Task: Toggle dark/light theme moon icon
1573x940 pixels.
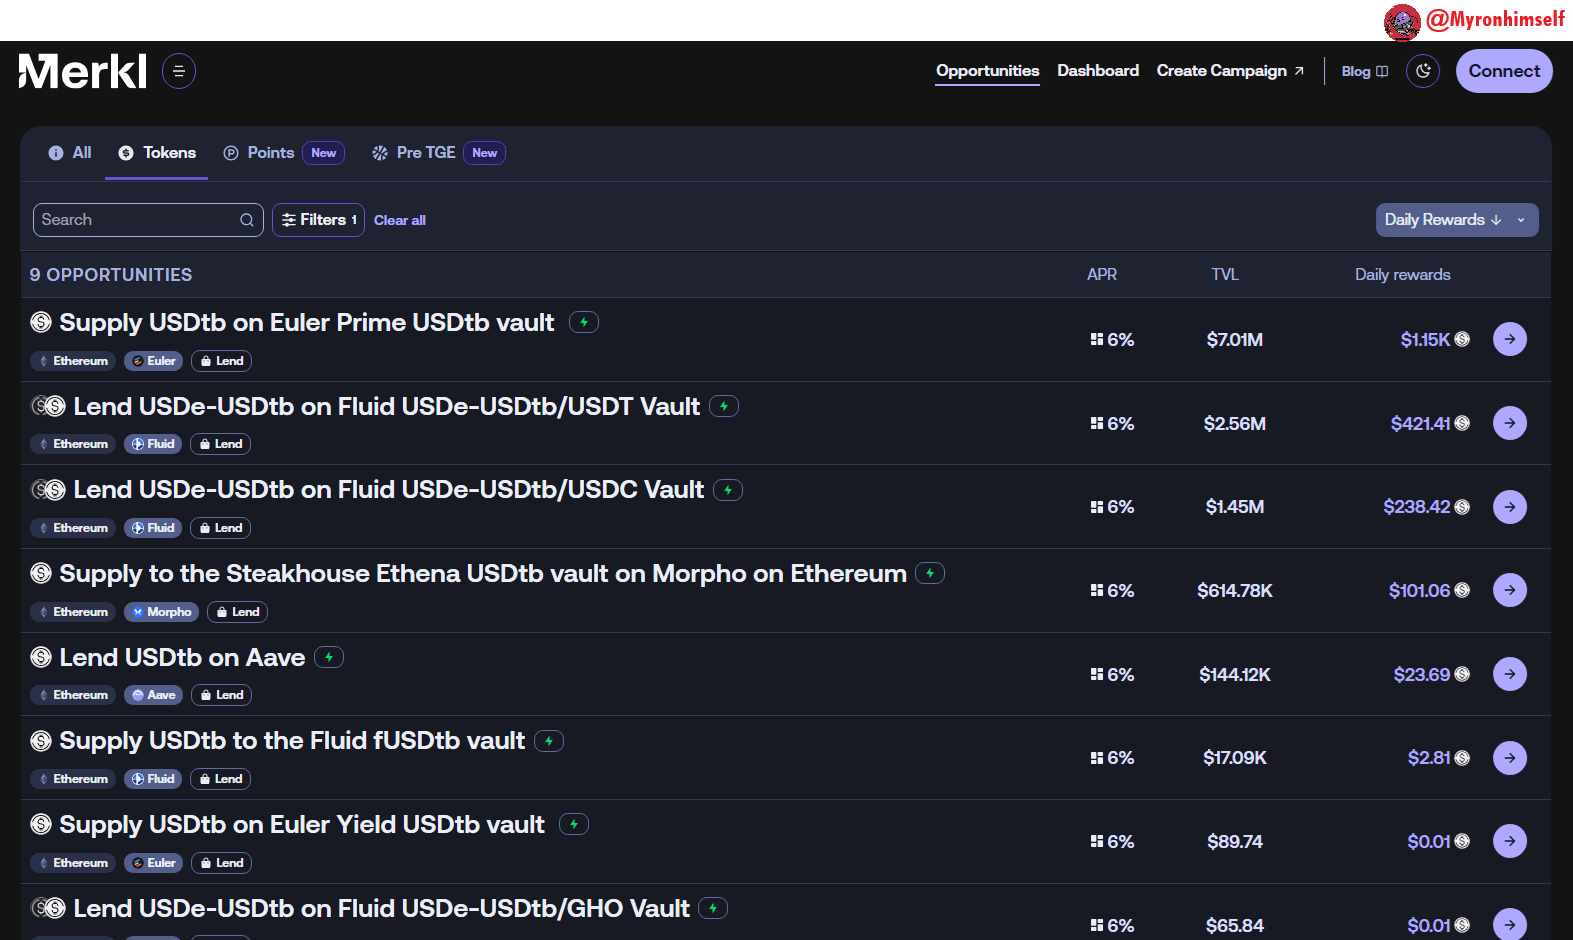Action: click(x=1423, y=71)
